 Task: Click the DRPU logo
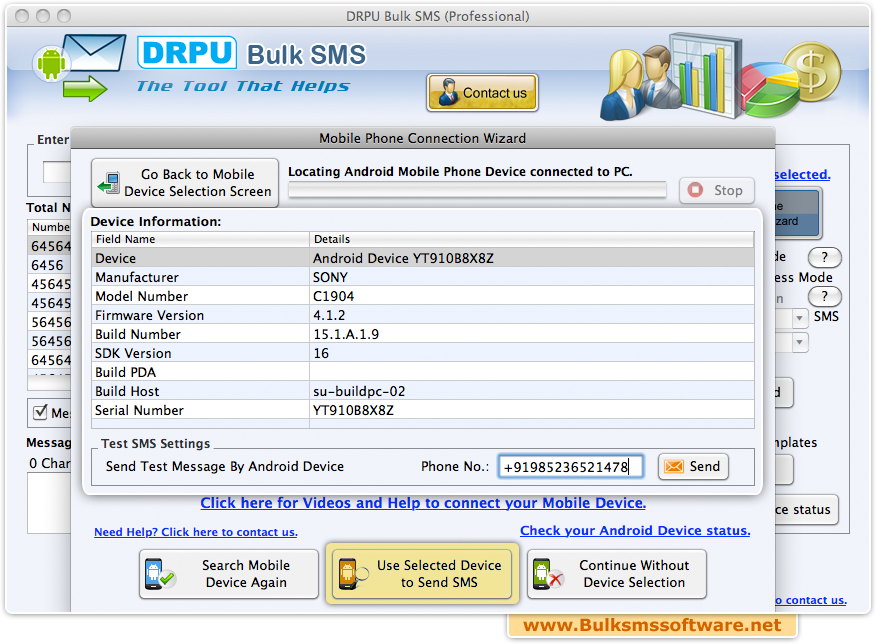click(187, 53)
